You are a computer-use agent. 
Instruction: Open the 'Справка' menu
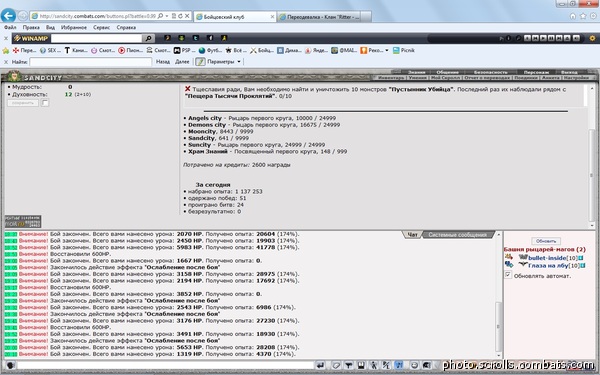click(x=126, y=28)
